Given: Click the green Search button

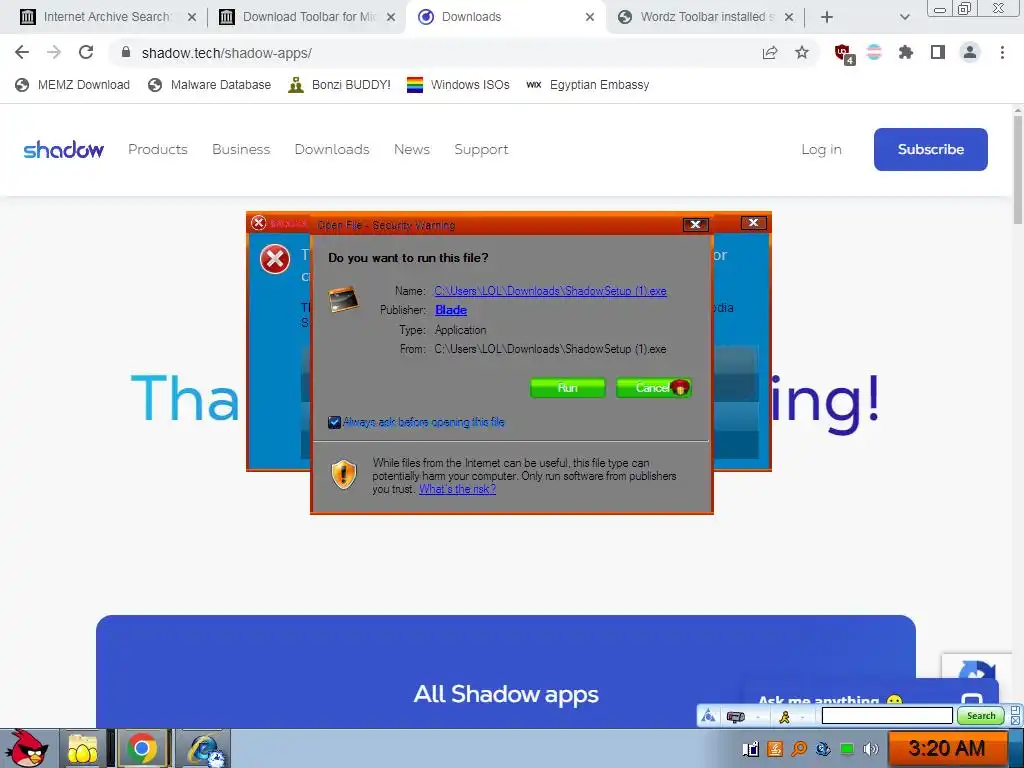Looking at the screenshot, I should 981,716.
